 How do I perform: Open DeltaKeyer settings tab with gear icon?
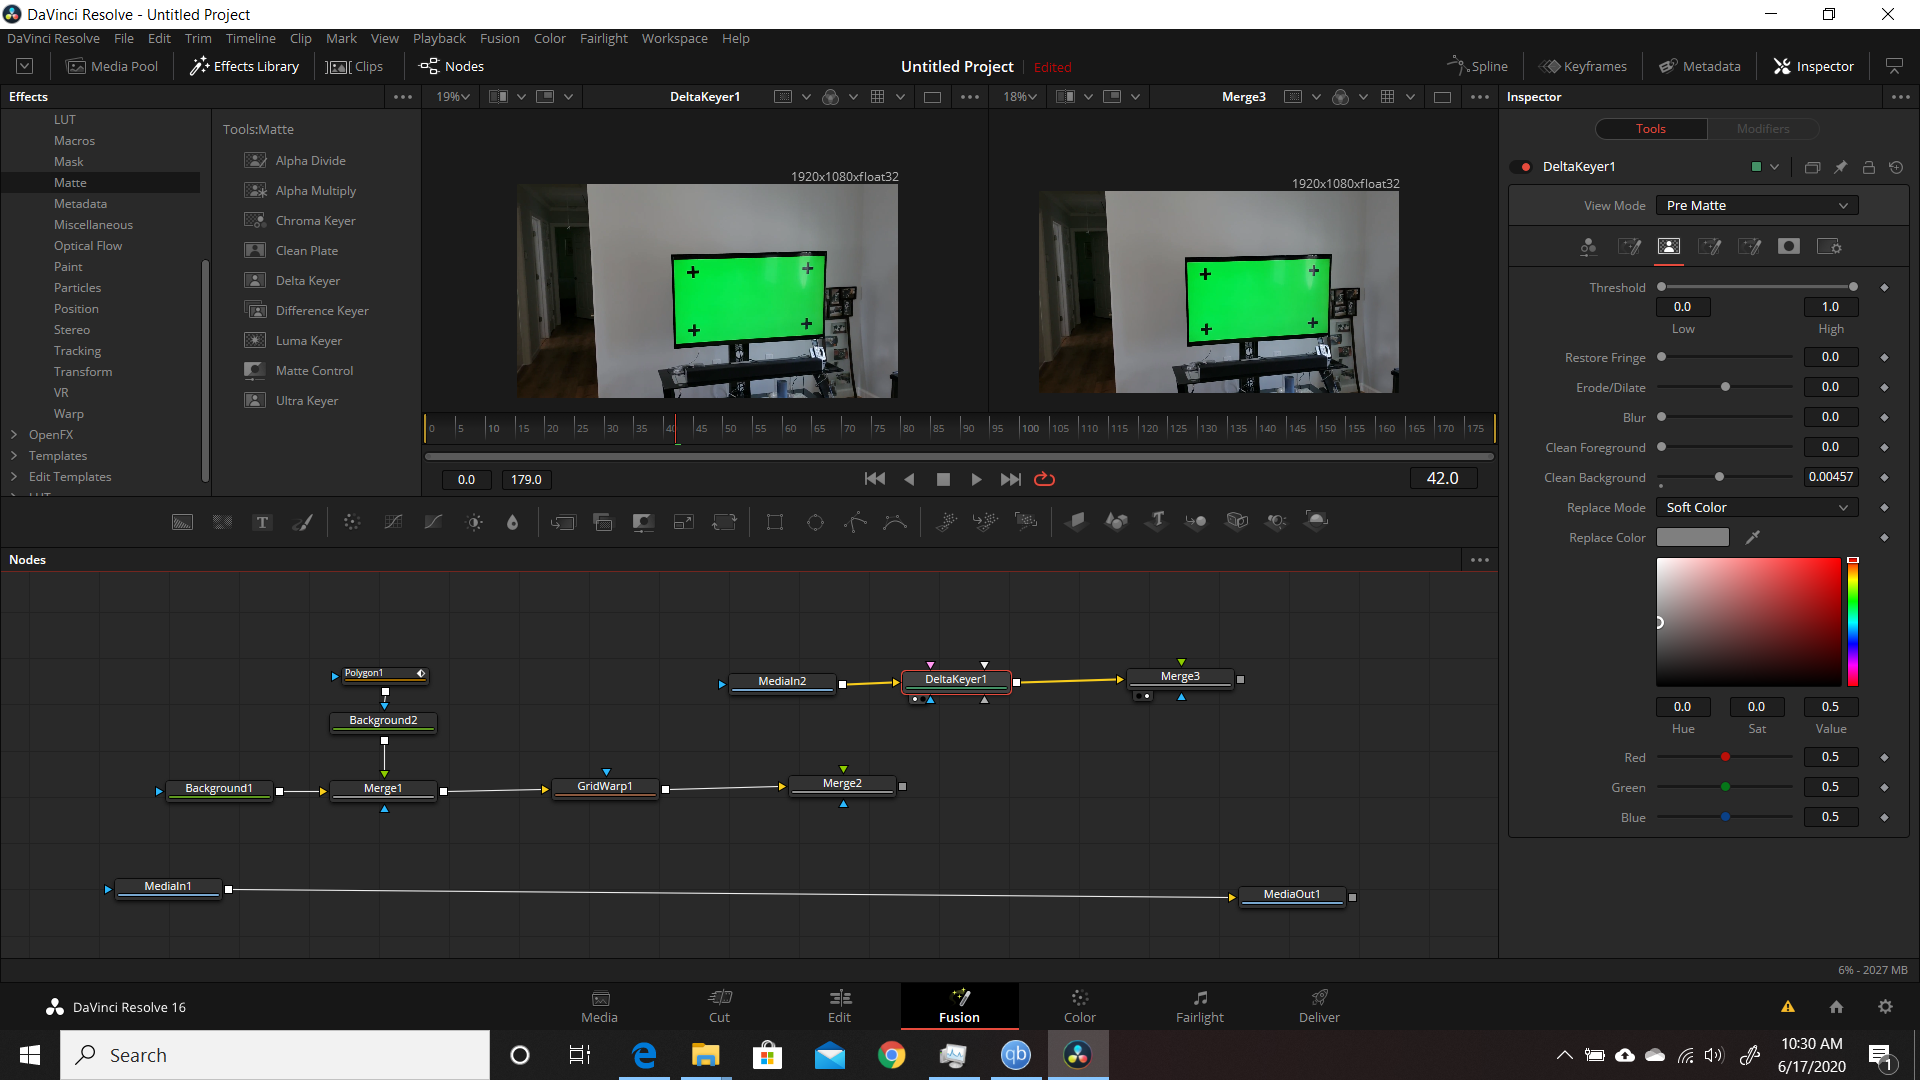(1829, 246)
